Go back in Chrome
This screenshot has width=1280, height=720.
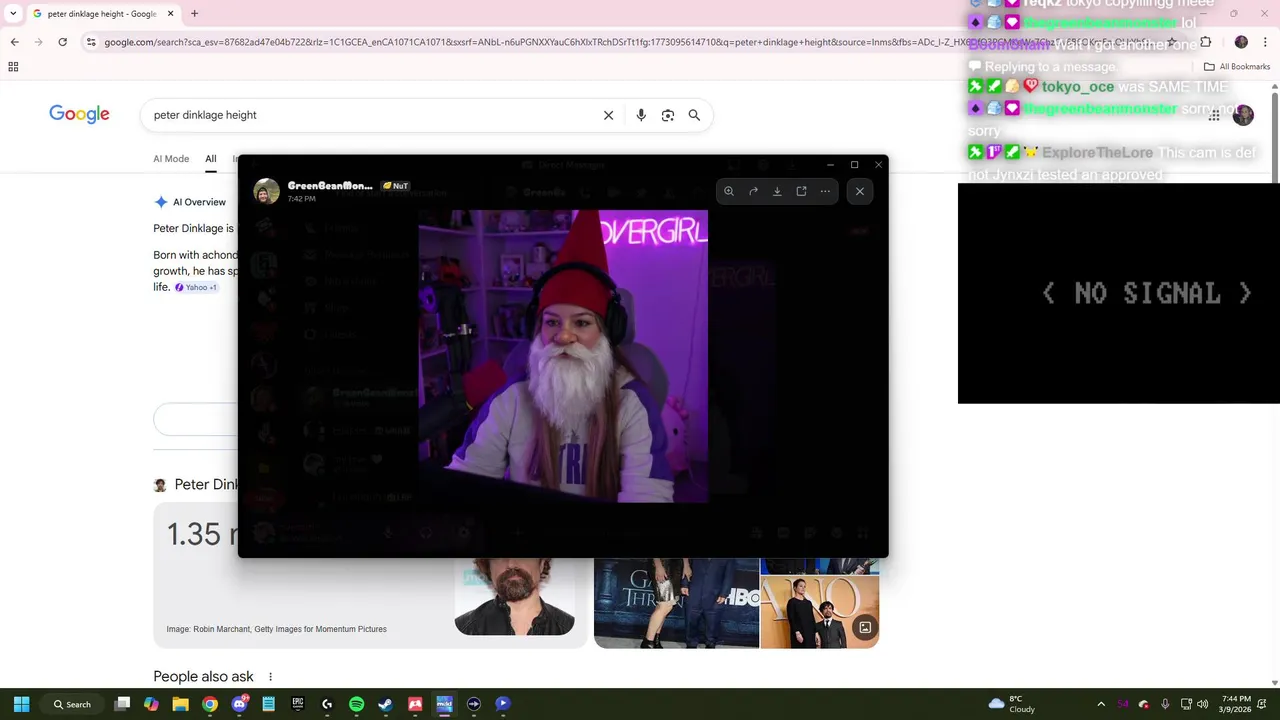(x=14, y=42)
